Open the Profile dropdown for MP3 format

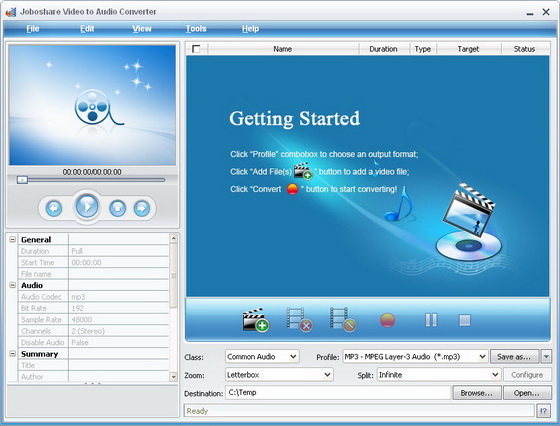[x=415, y=356]
